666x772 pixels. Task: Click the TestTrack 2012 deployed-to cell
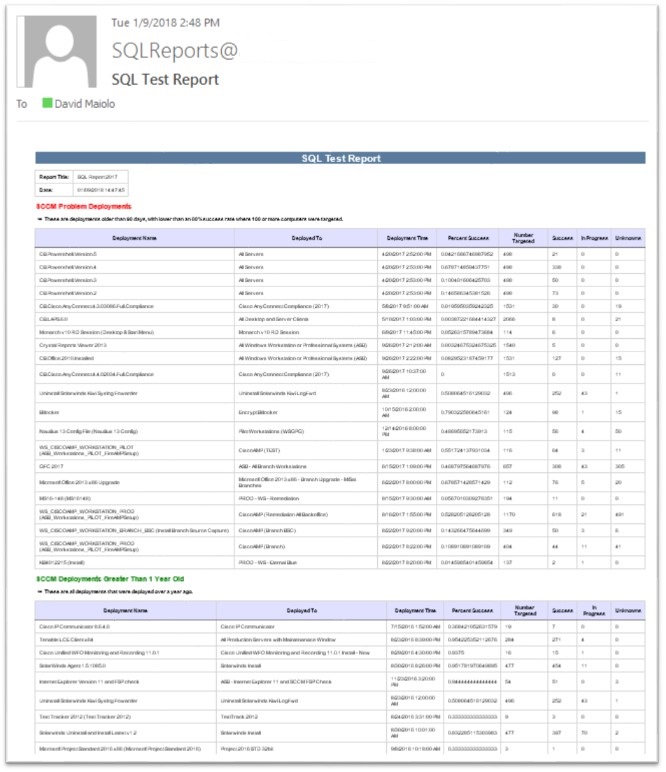pyautogui.click(x=302, y=717)
